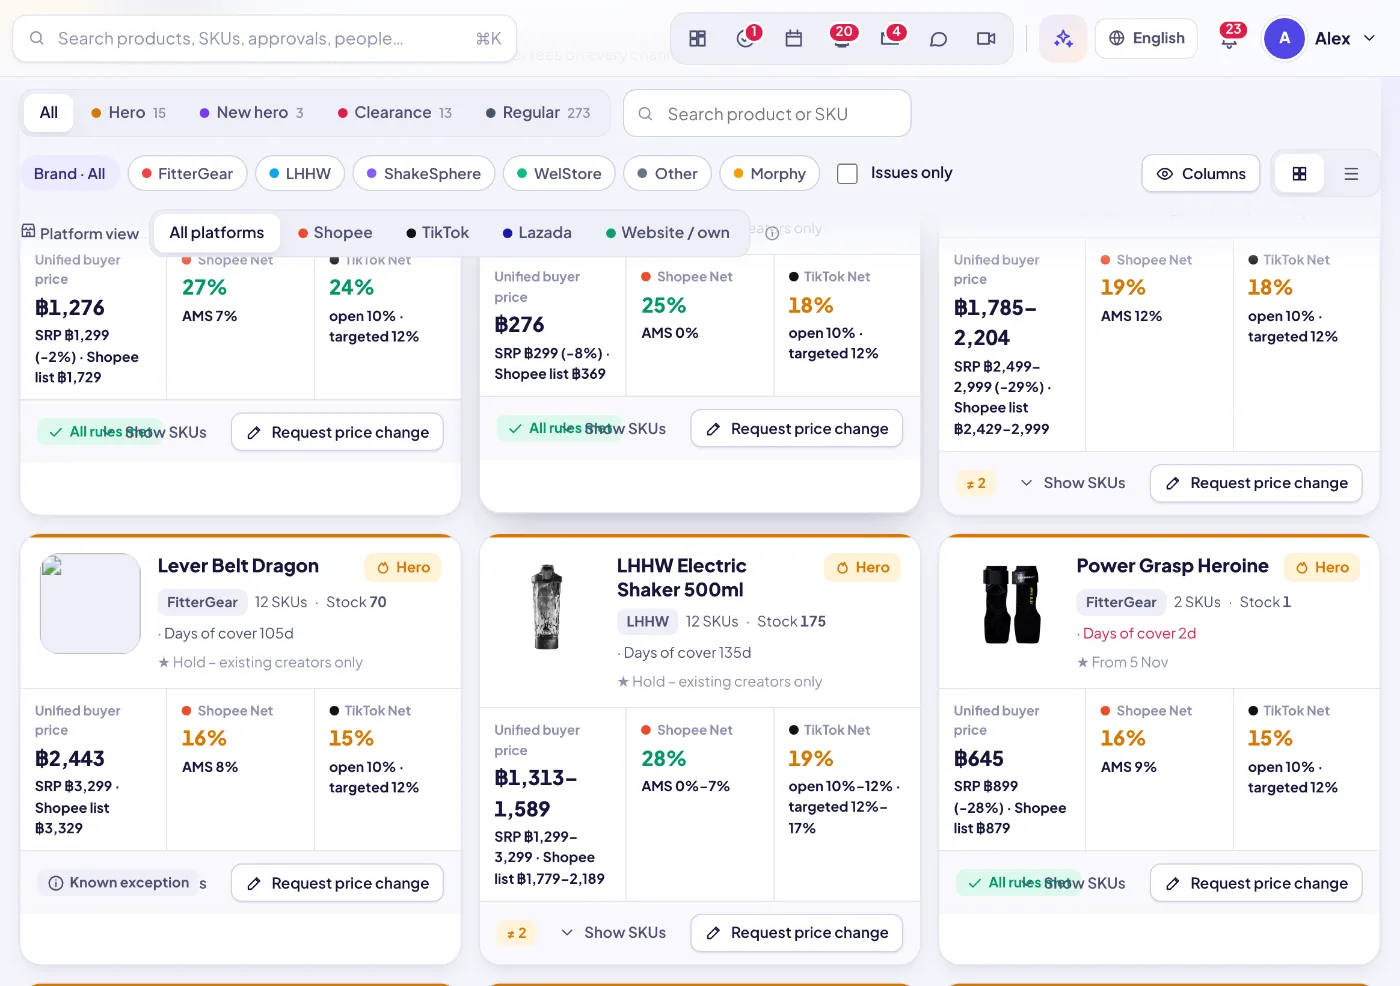1400x986 pixels.
Task: Switch to grid card view
Action: [x=1299, y=174]
